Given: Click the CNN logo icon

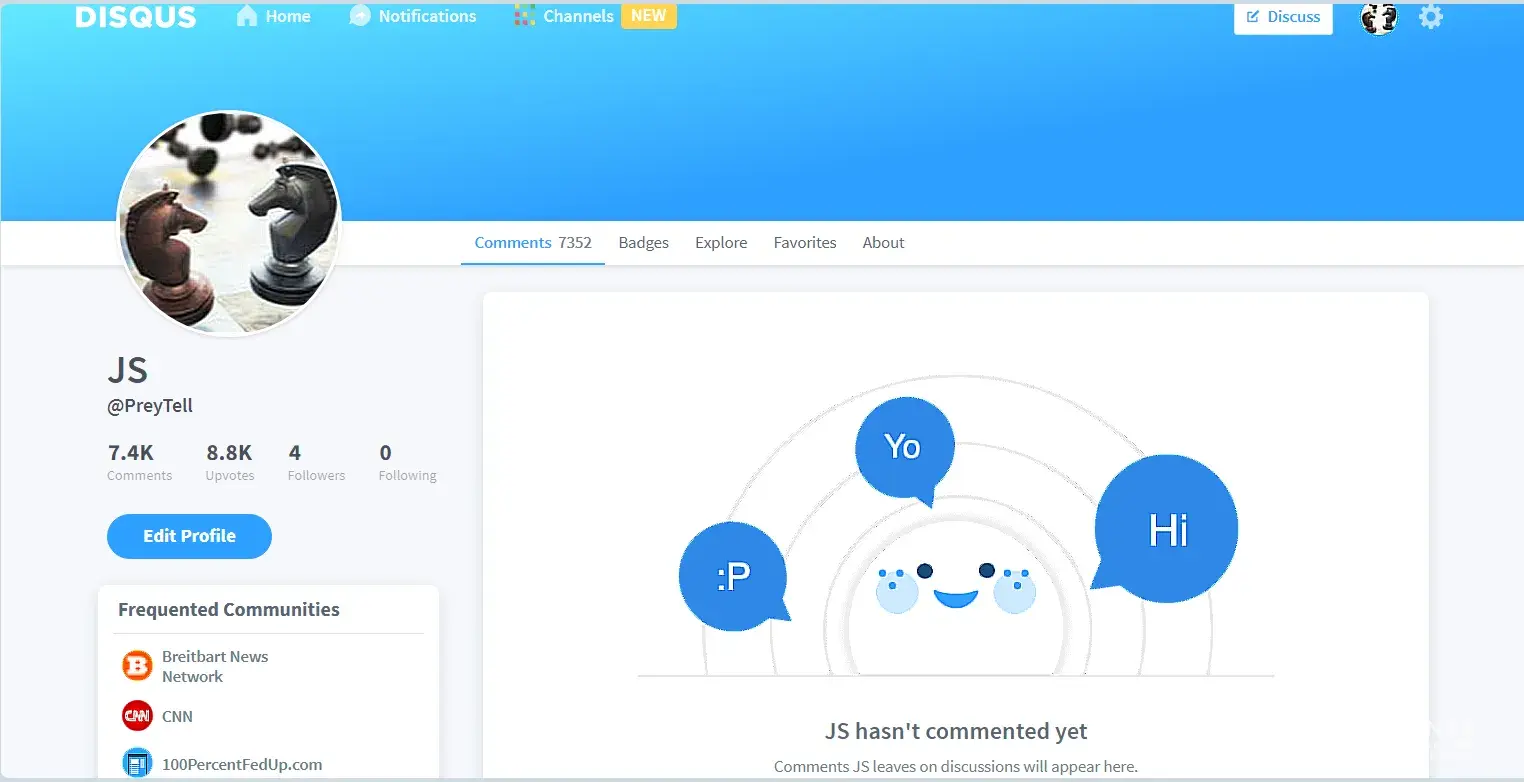Looking at the screenshot, I should pos(137,716).
